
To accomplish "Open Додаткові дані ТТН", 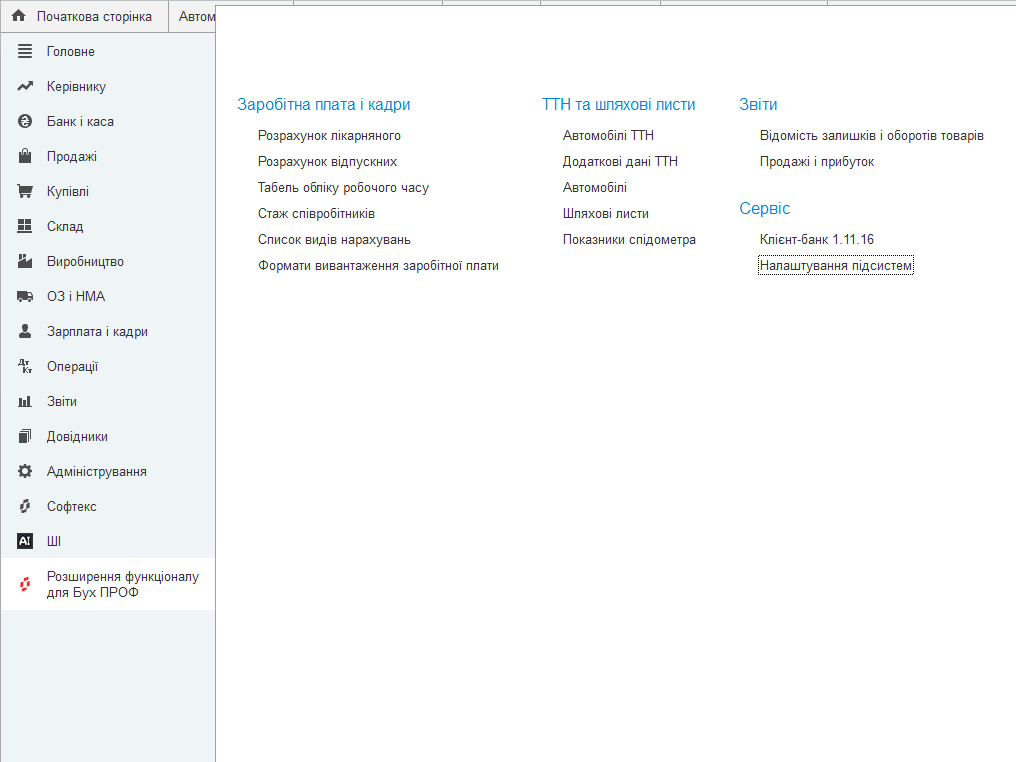I will tap(620, 161).
